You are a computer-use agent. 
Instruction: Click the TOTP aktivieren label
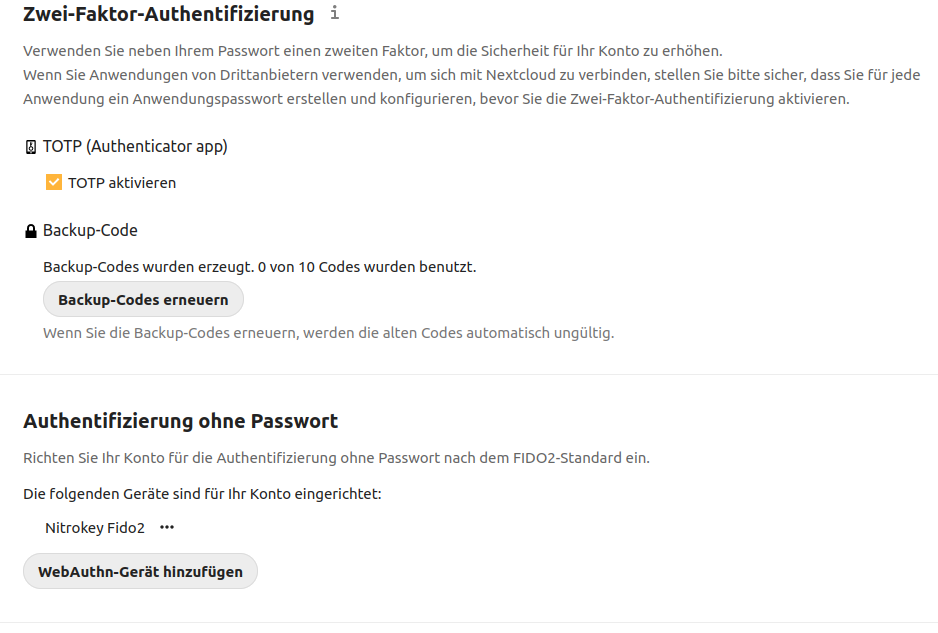pos(122,183)
